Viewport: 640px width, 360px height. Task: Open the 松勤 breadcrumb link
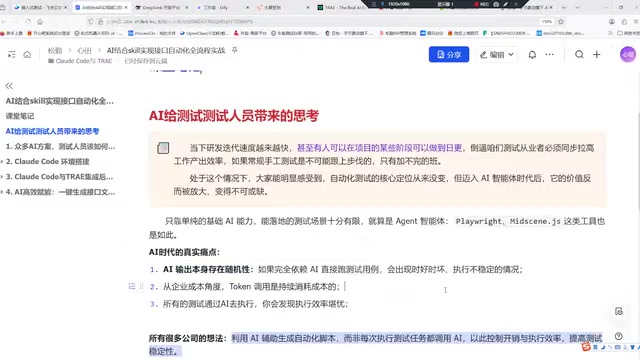click(x=55, y=51)
